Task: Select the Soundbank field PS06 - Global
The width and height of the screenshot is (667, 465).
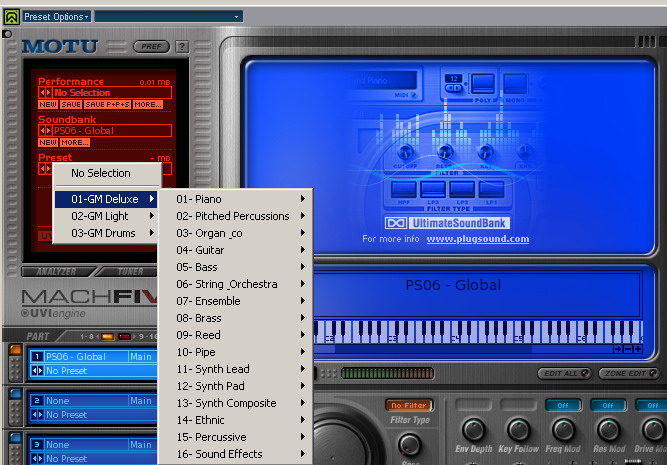Action: pos(111,131)
